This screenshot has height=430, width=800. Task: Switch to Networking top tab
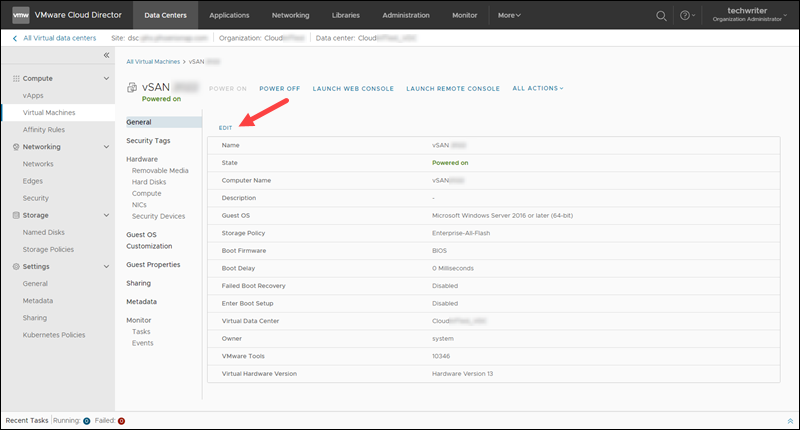tap(290, 15)
